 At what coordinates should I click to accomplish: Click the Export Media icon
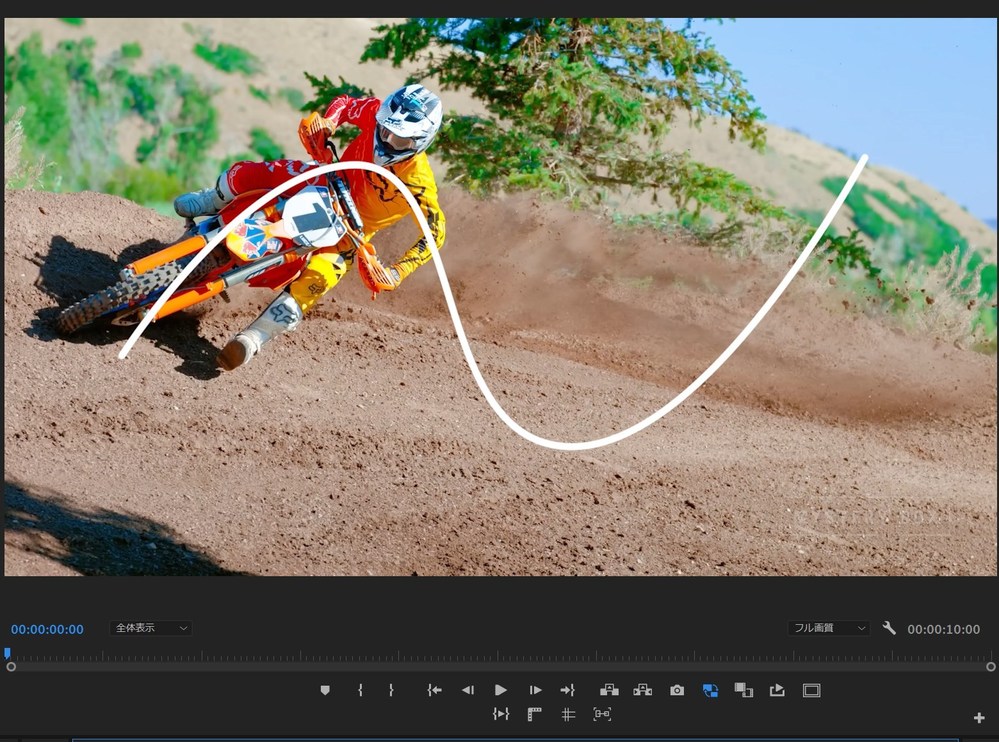click(778, 690)
